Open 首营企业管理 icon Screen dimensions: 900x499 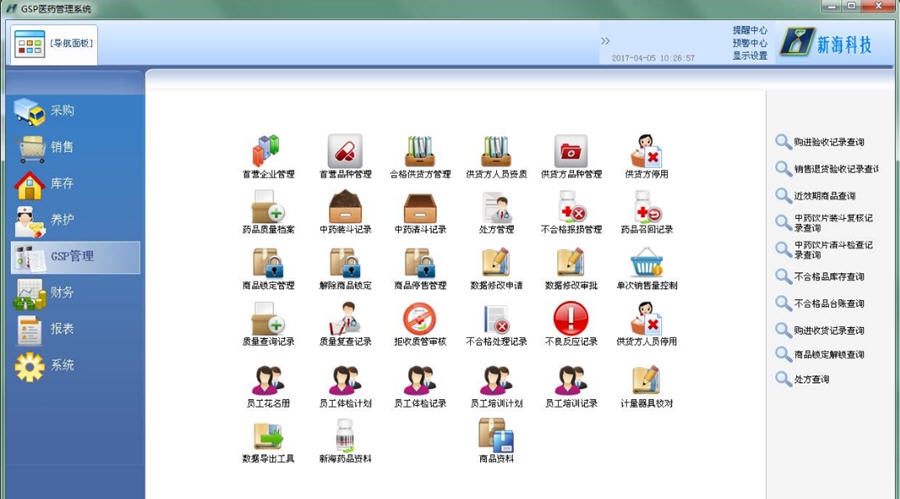267,152
